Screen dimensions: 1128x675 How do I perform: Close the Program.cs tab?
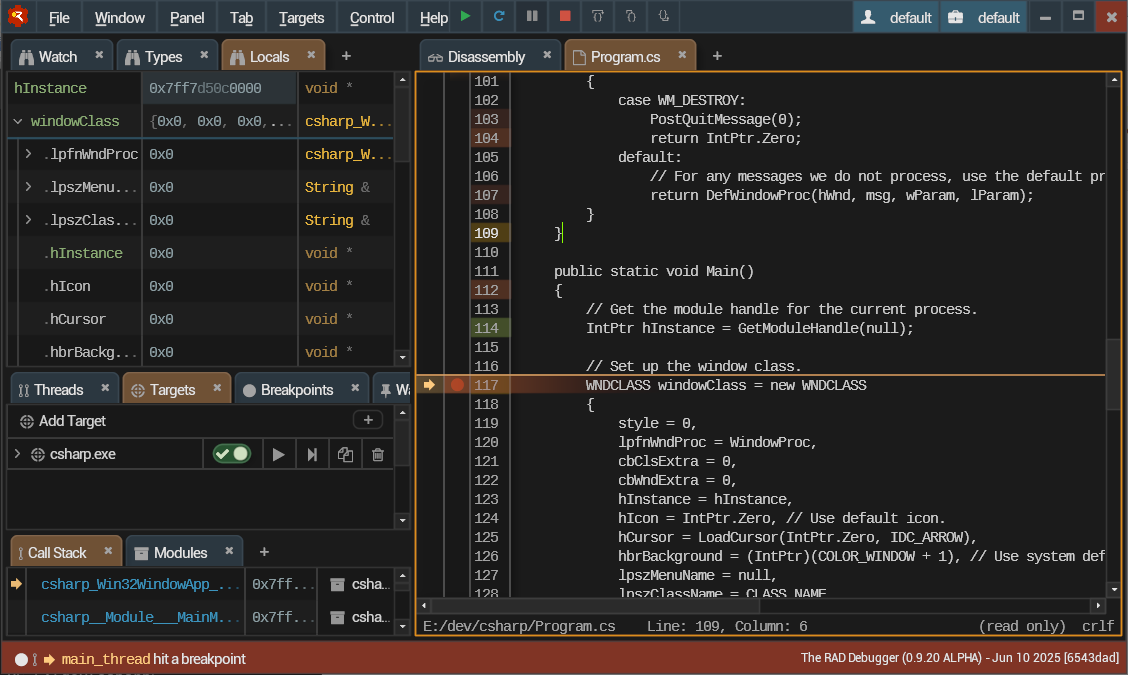point(682,55)
